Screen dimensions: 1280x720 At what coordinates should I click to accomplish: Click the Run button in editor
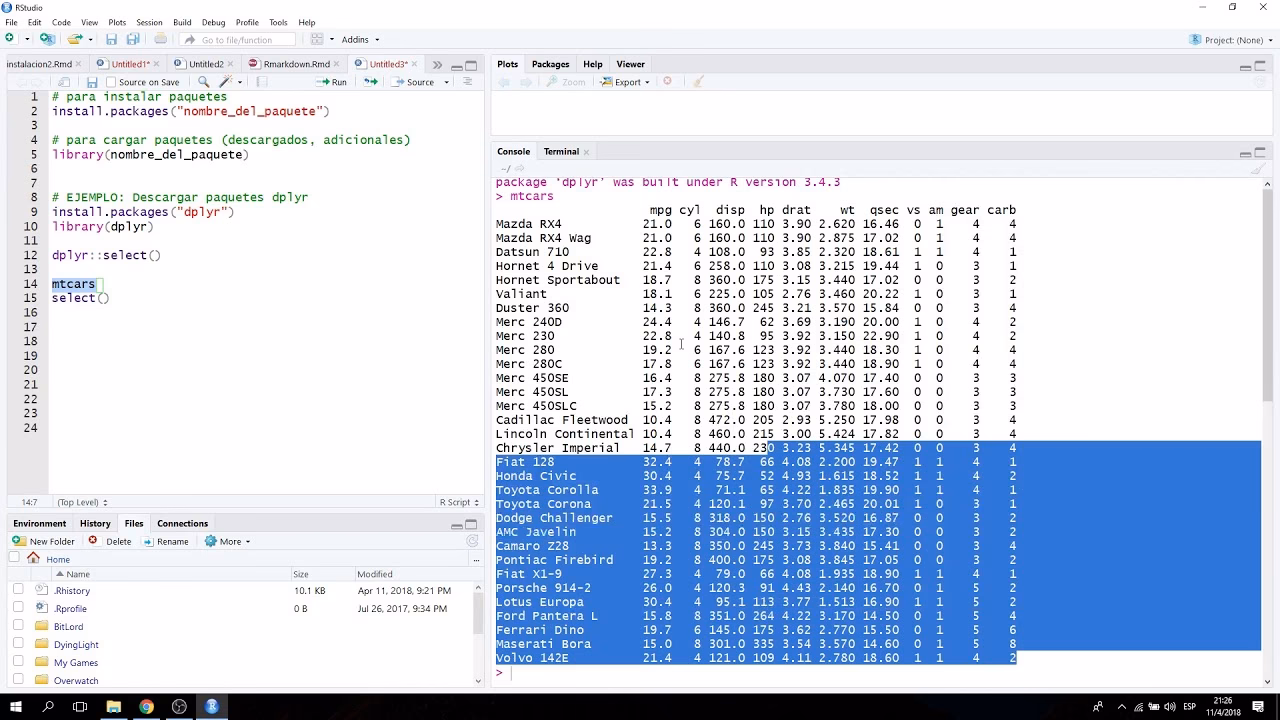click(332, 82)
